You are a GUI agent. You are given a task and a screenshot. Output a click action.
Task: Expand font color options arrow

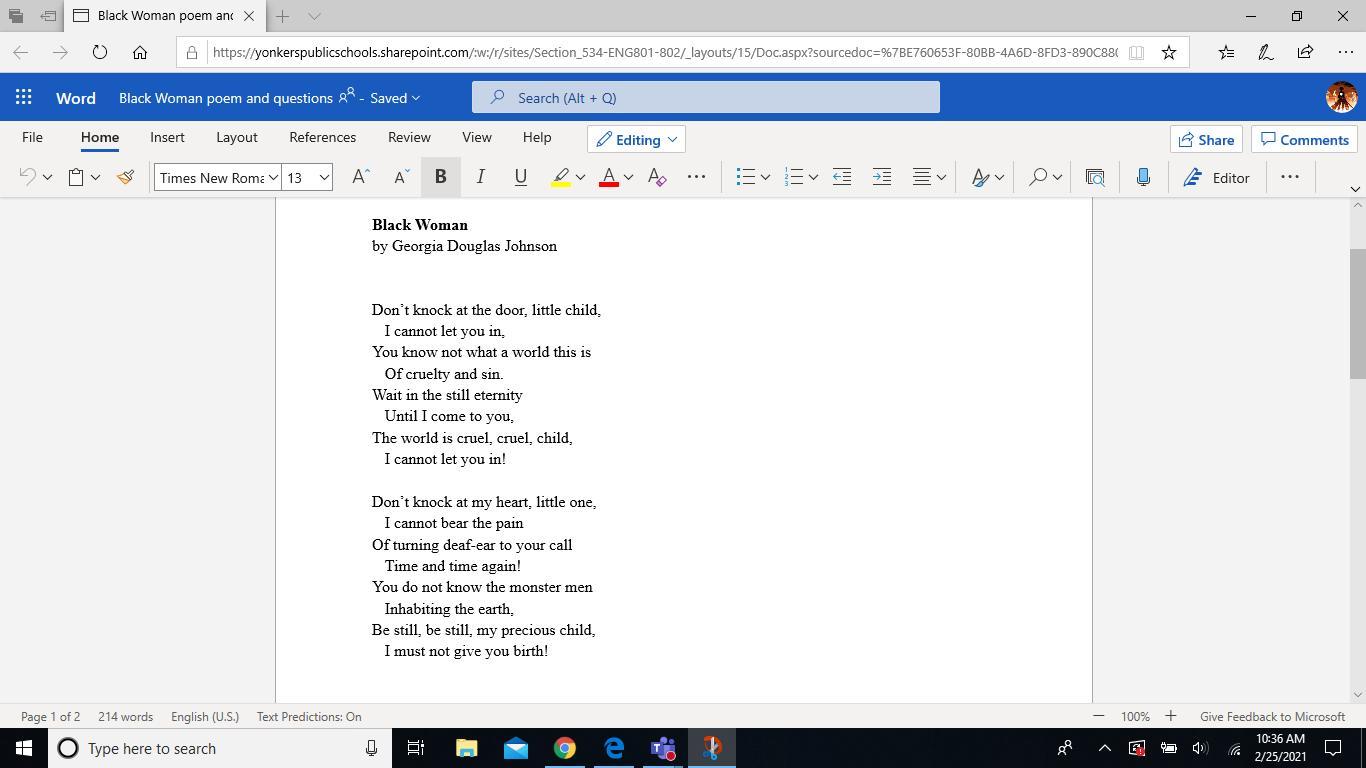pyautogui.click(x=628, y=177)
